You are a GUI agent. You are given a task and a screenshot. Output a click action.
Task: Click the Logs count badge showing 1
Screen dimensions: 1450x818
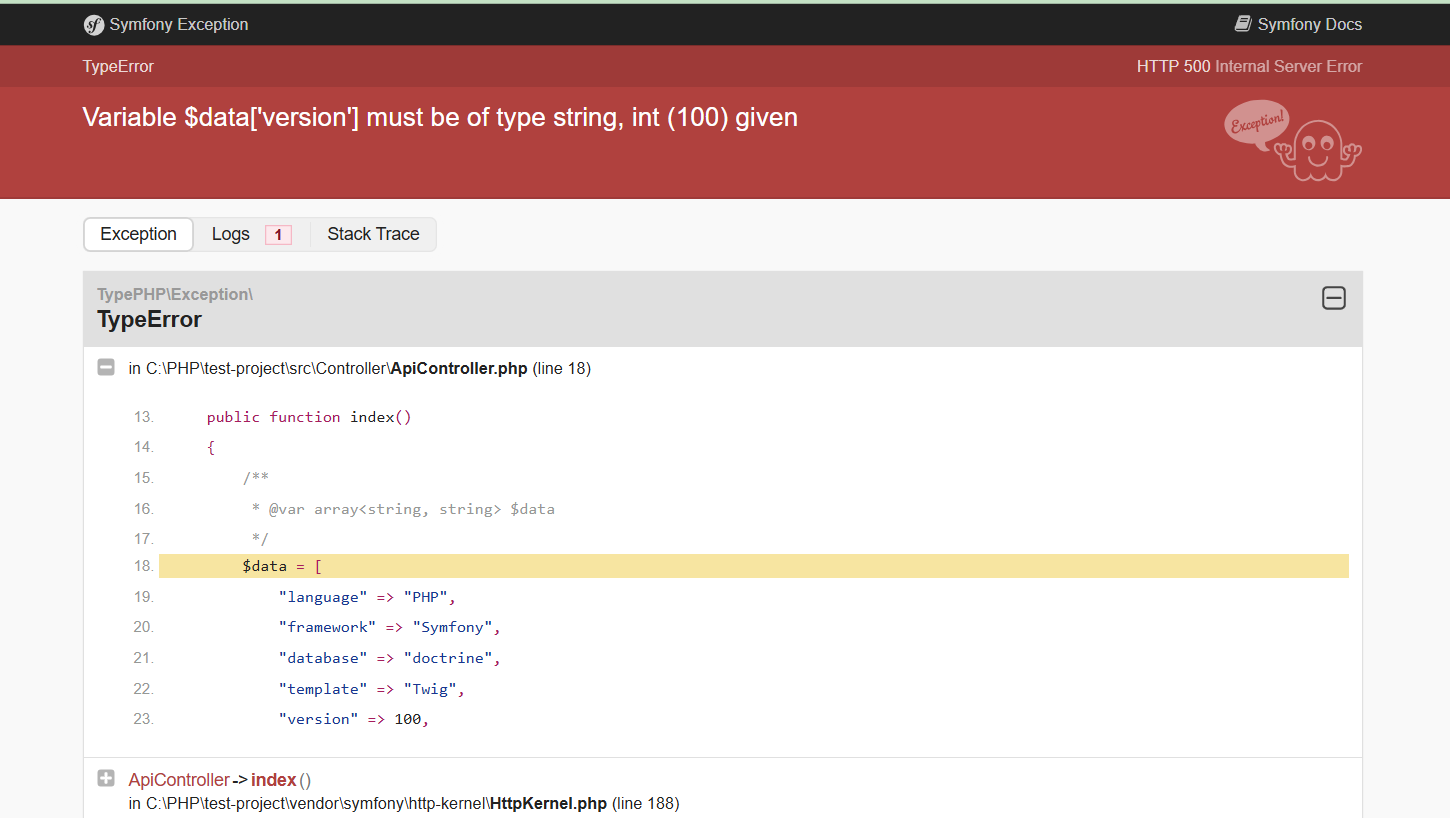278,235
